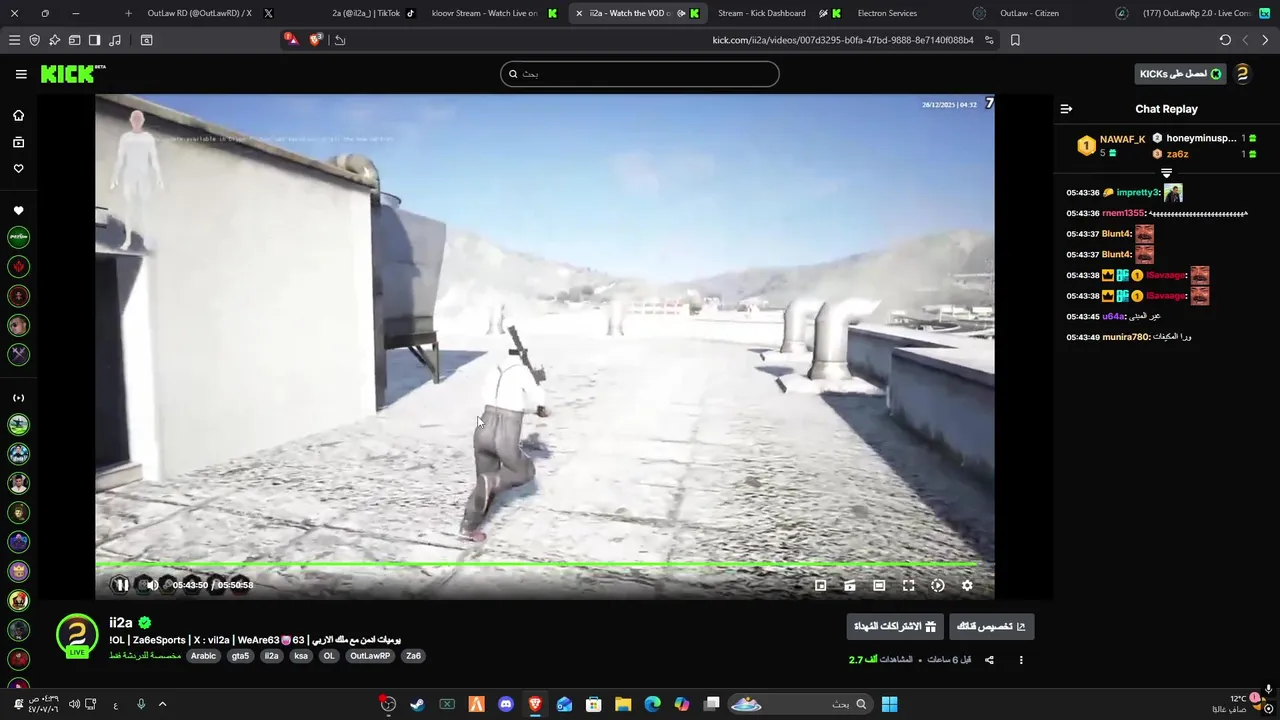
Task: Pause the VOD video playback
Action: 122,585
